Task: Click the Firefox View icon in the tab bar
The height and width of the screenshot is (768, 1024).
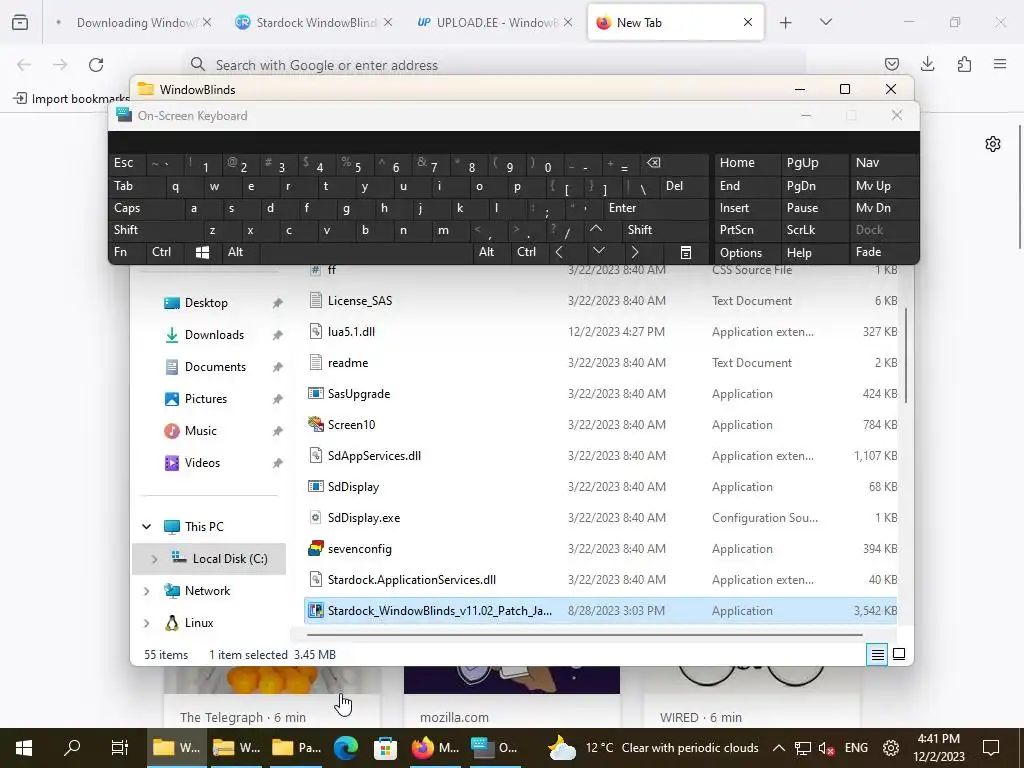Action: pyautogui.click(x=20, y=22)
